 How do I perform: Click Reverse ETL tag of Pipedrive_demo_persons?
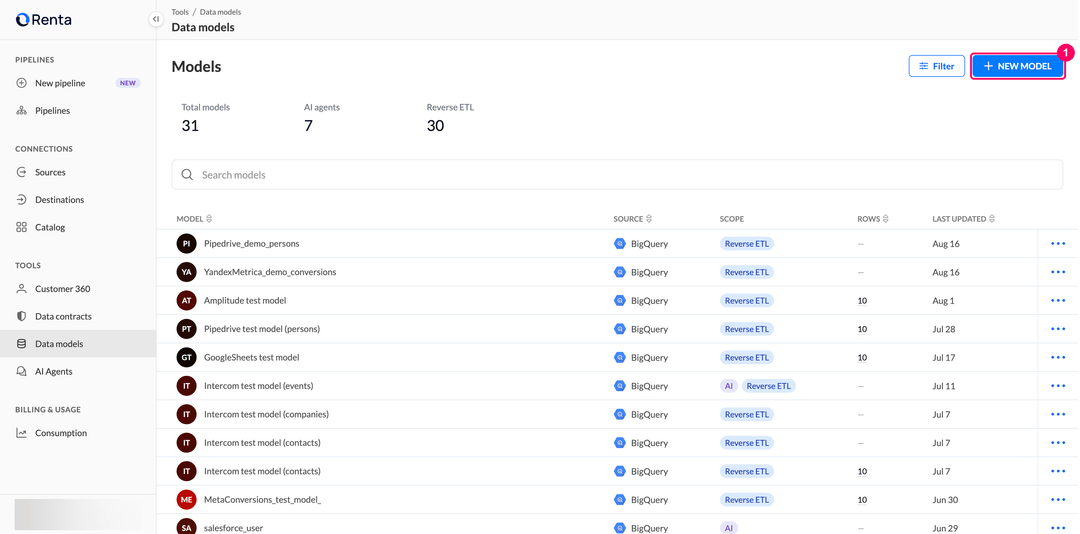tap(747, 243)
